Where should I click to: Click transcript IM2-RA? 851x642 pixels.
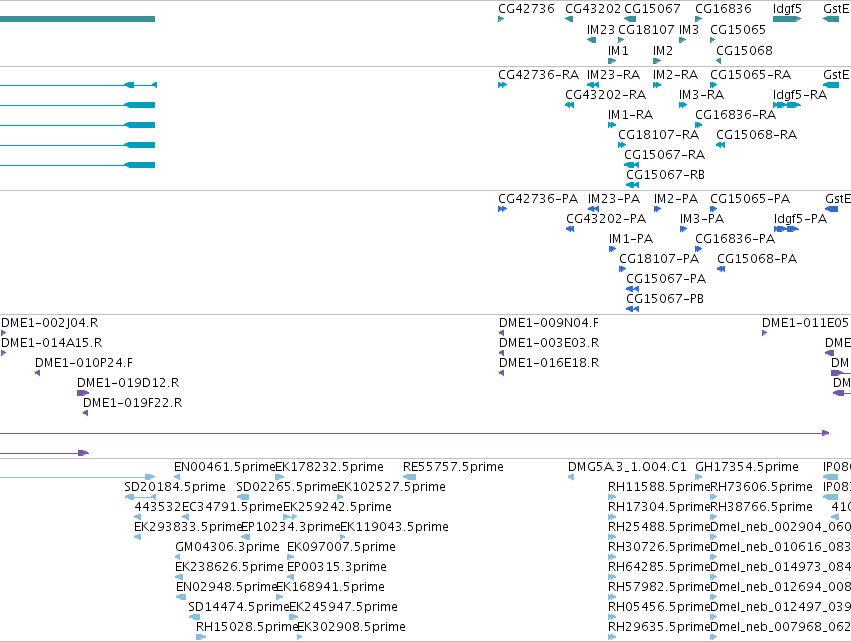point(675,74)
